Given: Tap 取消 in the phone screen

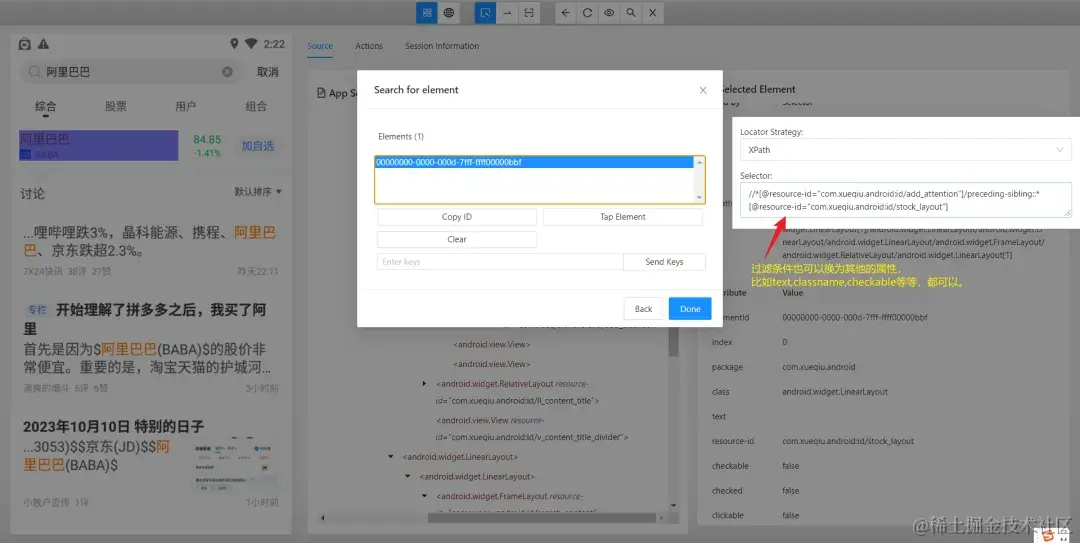Looking at the screenshot, I should [268, 72].
